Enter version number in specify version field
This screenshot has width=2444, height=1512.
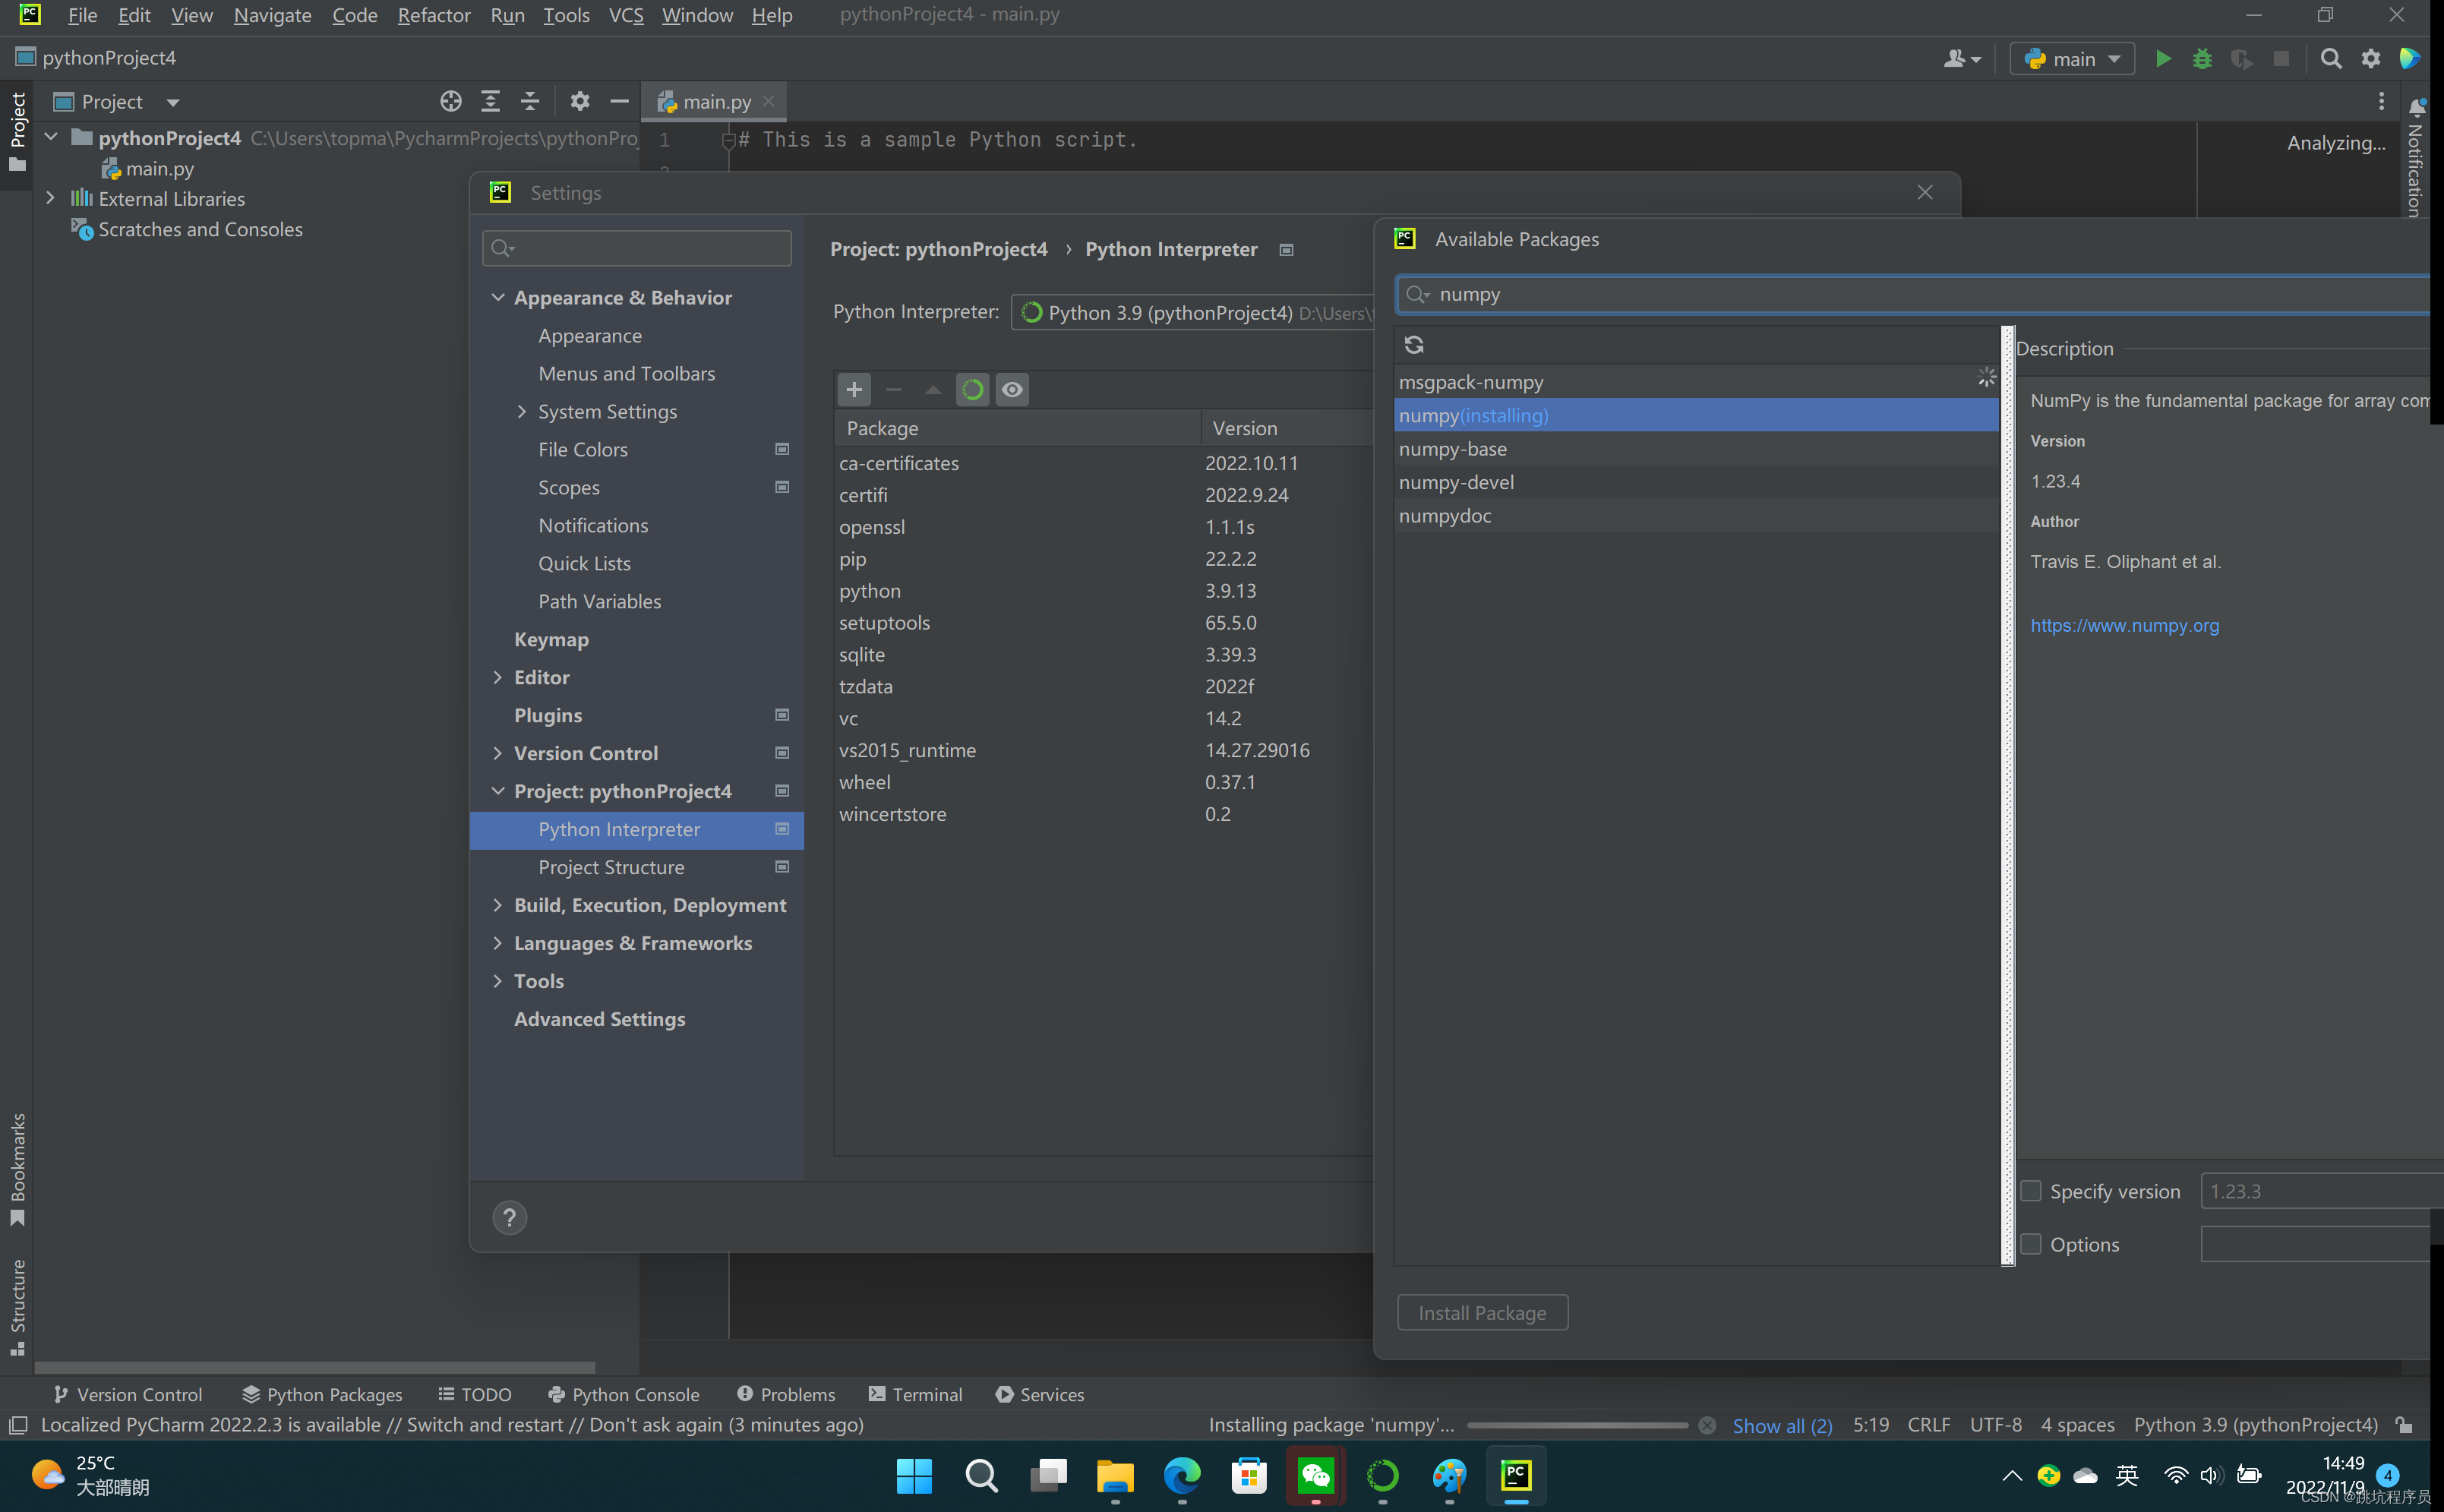coord(2315,1189)
